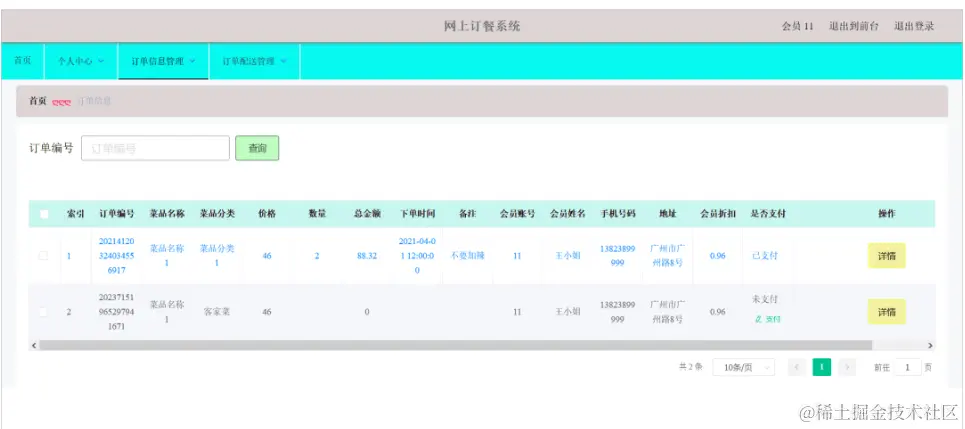Check the checkbox for row 2
This screenshot has height=429, width=965.
point(44,312)
